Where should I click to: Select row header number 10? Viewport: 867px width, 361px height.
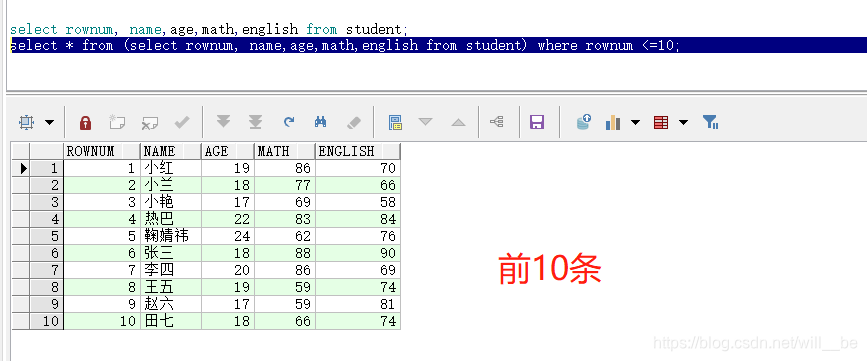pos(47,321)
